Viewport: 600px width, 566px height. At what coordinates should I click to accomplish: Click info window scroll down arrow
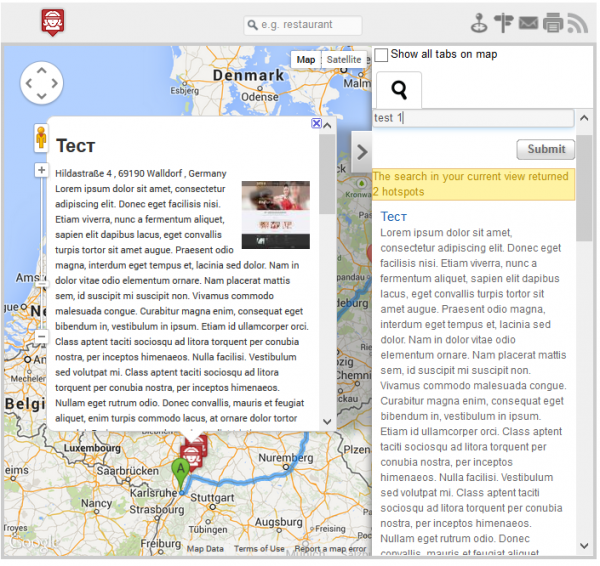click(327, 422)
